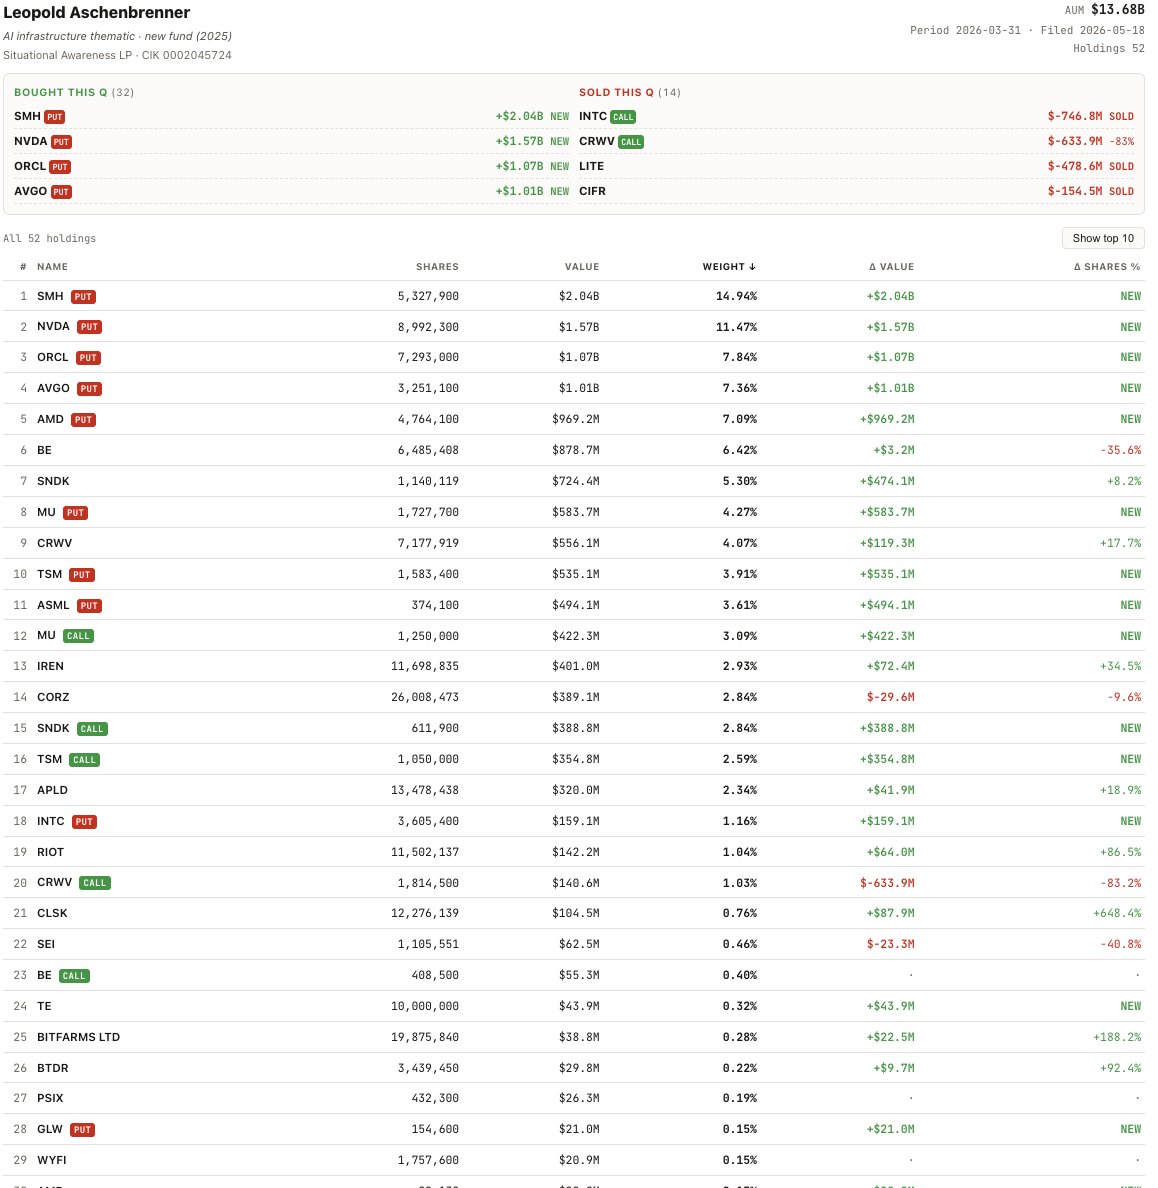Screen dimensions: 1158x1188
Task: Click LITE in the Sold This Q list
Action: 591,167
